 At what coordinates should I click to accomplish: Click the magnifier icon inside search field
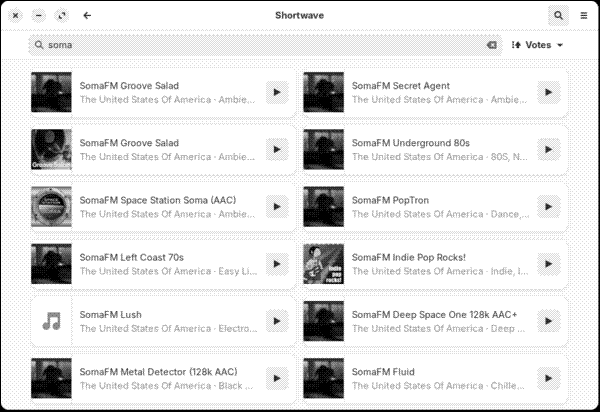[39, 45]
